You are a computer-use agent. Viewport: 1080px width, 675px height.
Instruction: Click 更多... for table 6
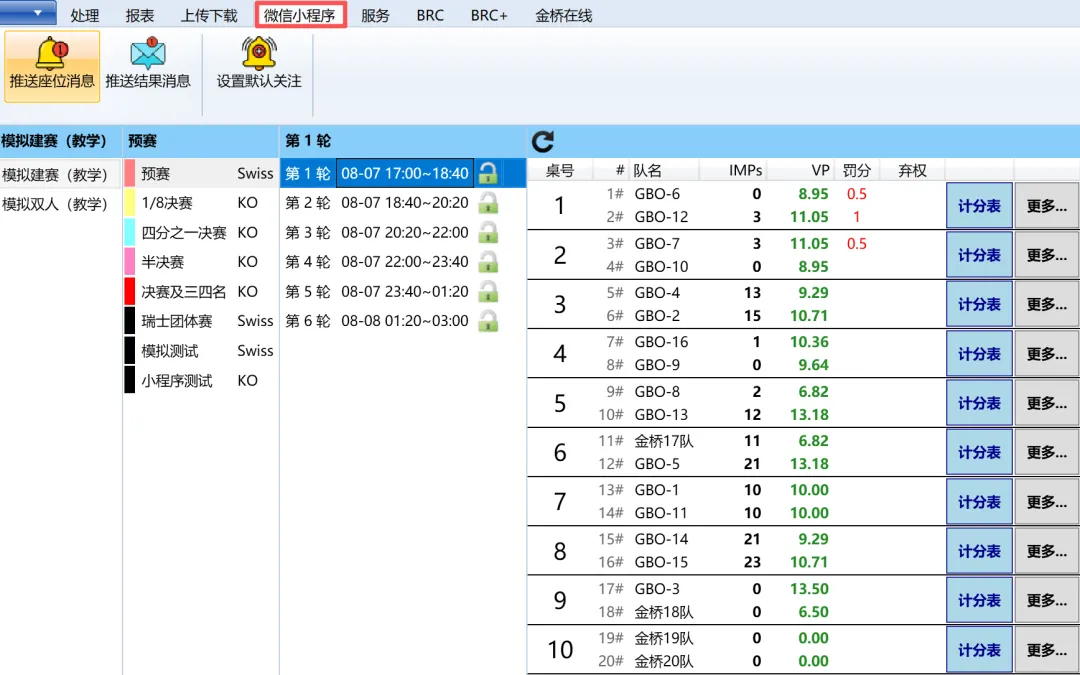[1047, 453]
